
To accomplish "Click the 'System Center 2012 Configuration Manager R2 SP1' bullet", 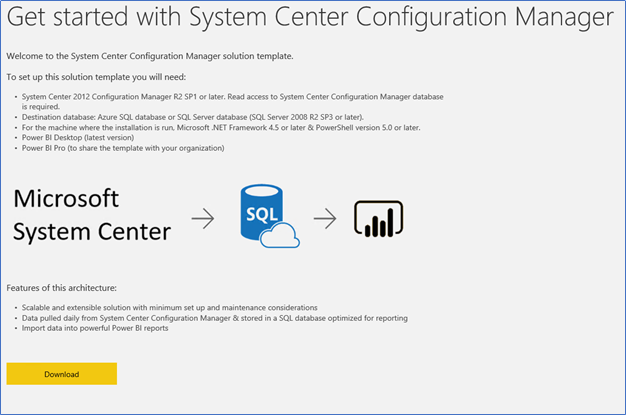I will tap(232, 102).
